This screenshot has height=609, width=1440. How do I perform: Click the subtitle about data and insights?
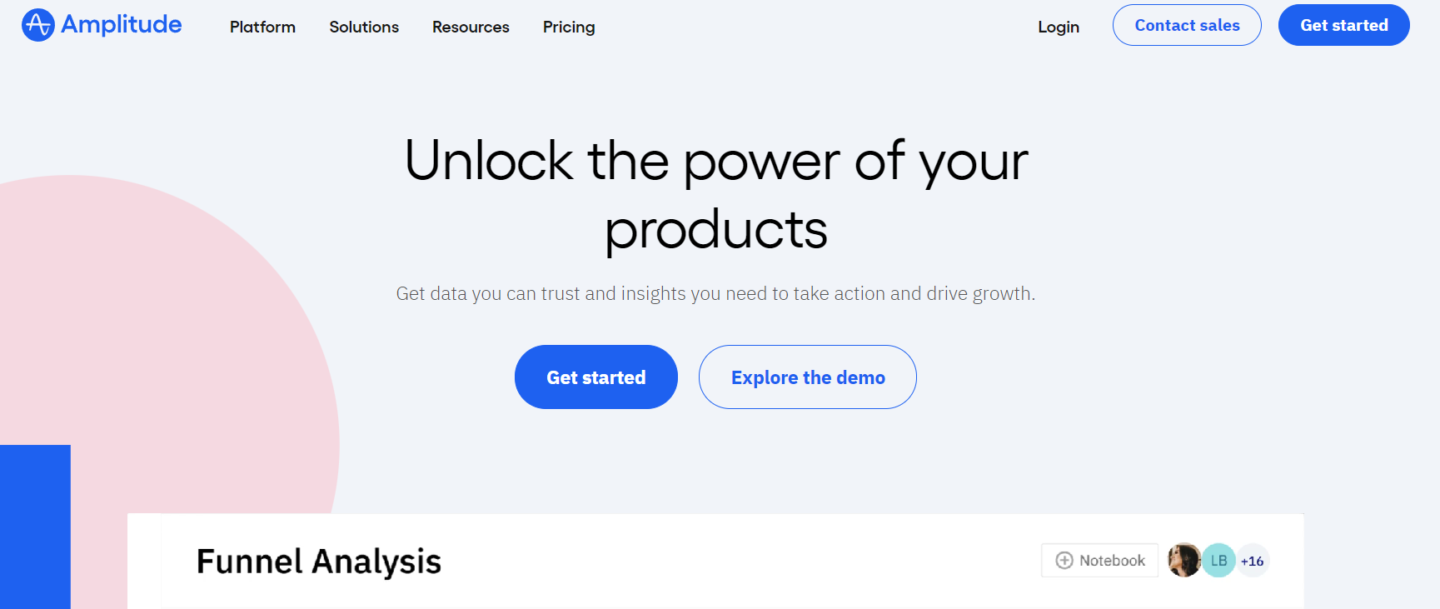715,293
